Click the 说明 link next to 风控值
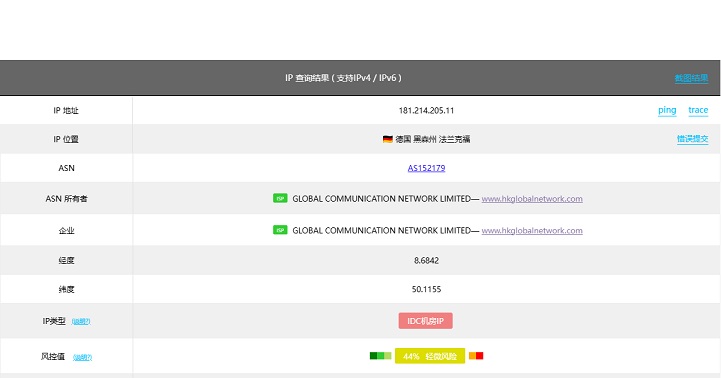721x378 pixels. [82, 357]
